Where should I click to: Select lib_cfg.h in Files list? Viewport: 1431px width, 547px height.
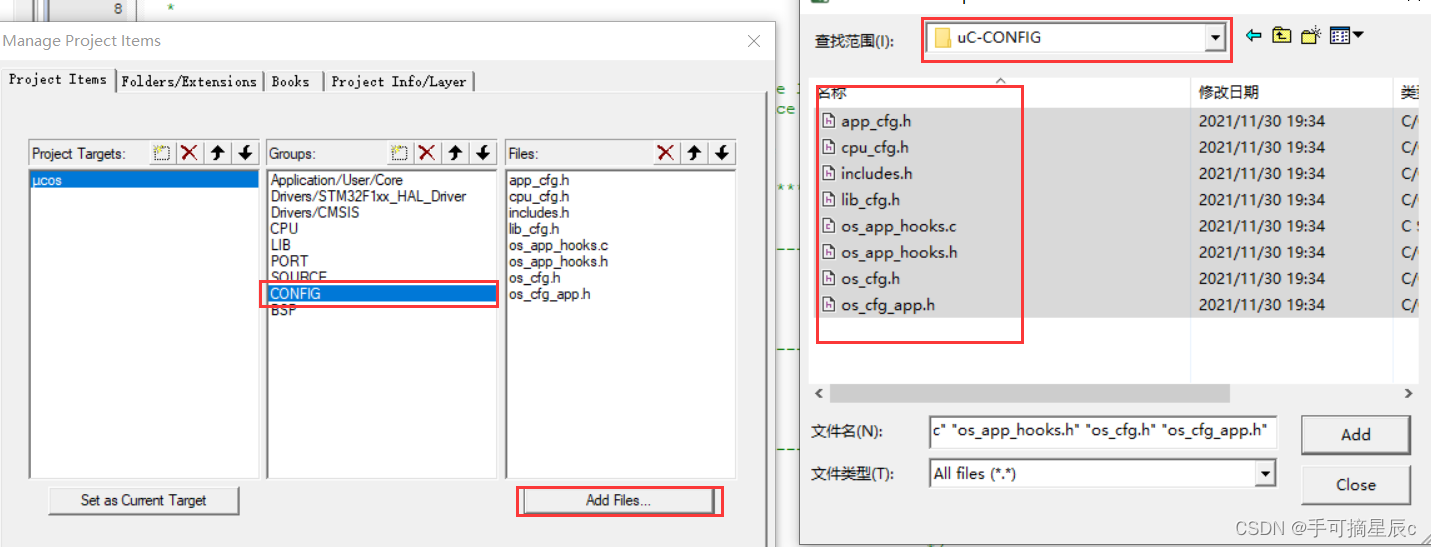[536, 228]
